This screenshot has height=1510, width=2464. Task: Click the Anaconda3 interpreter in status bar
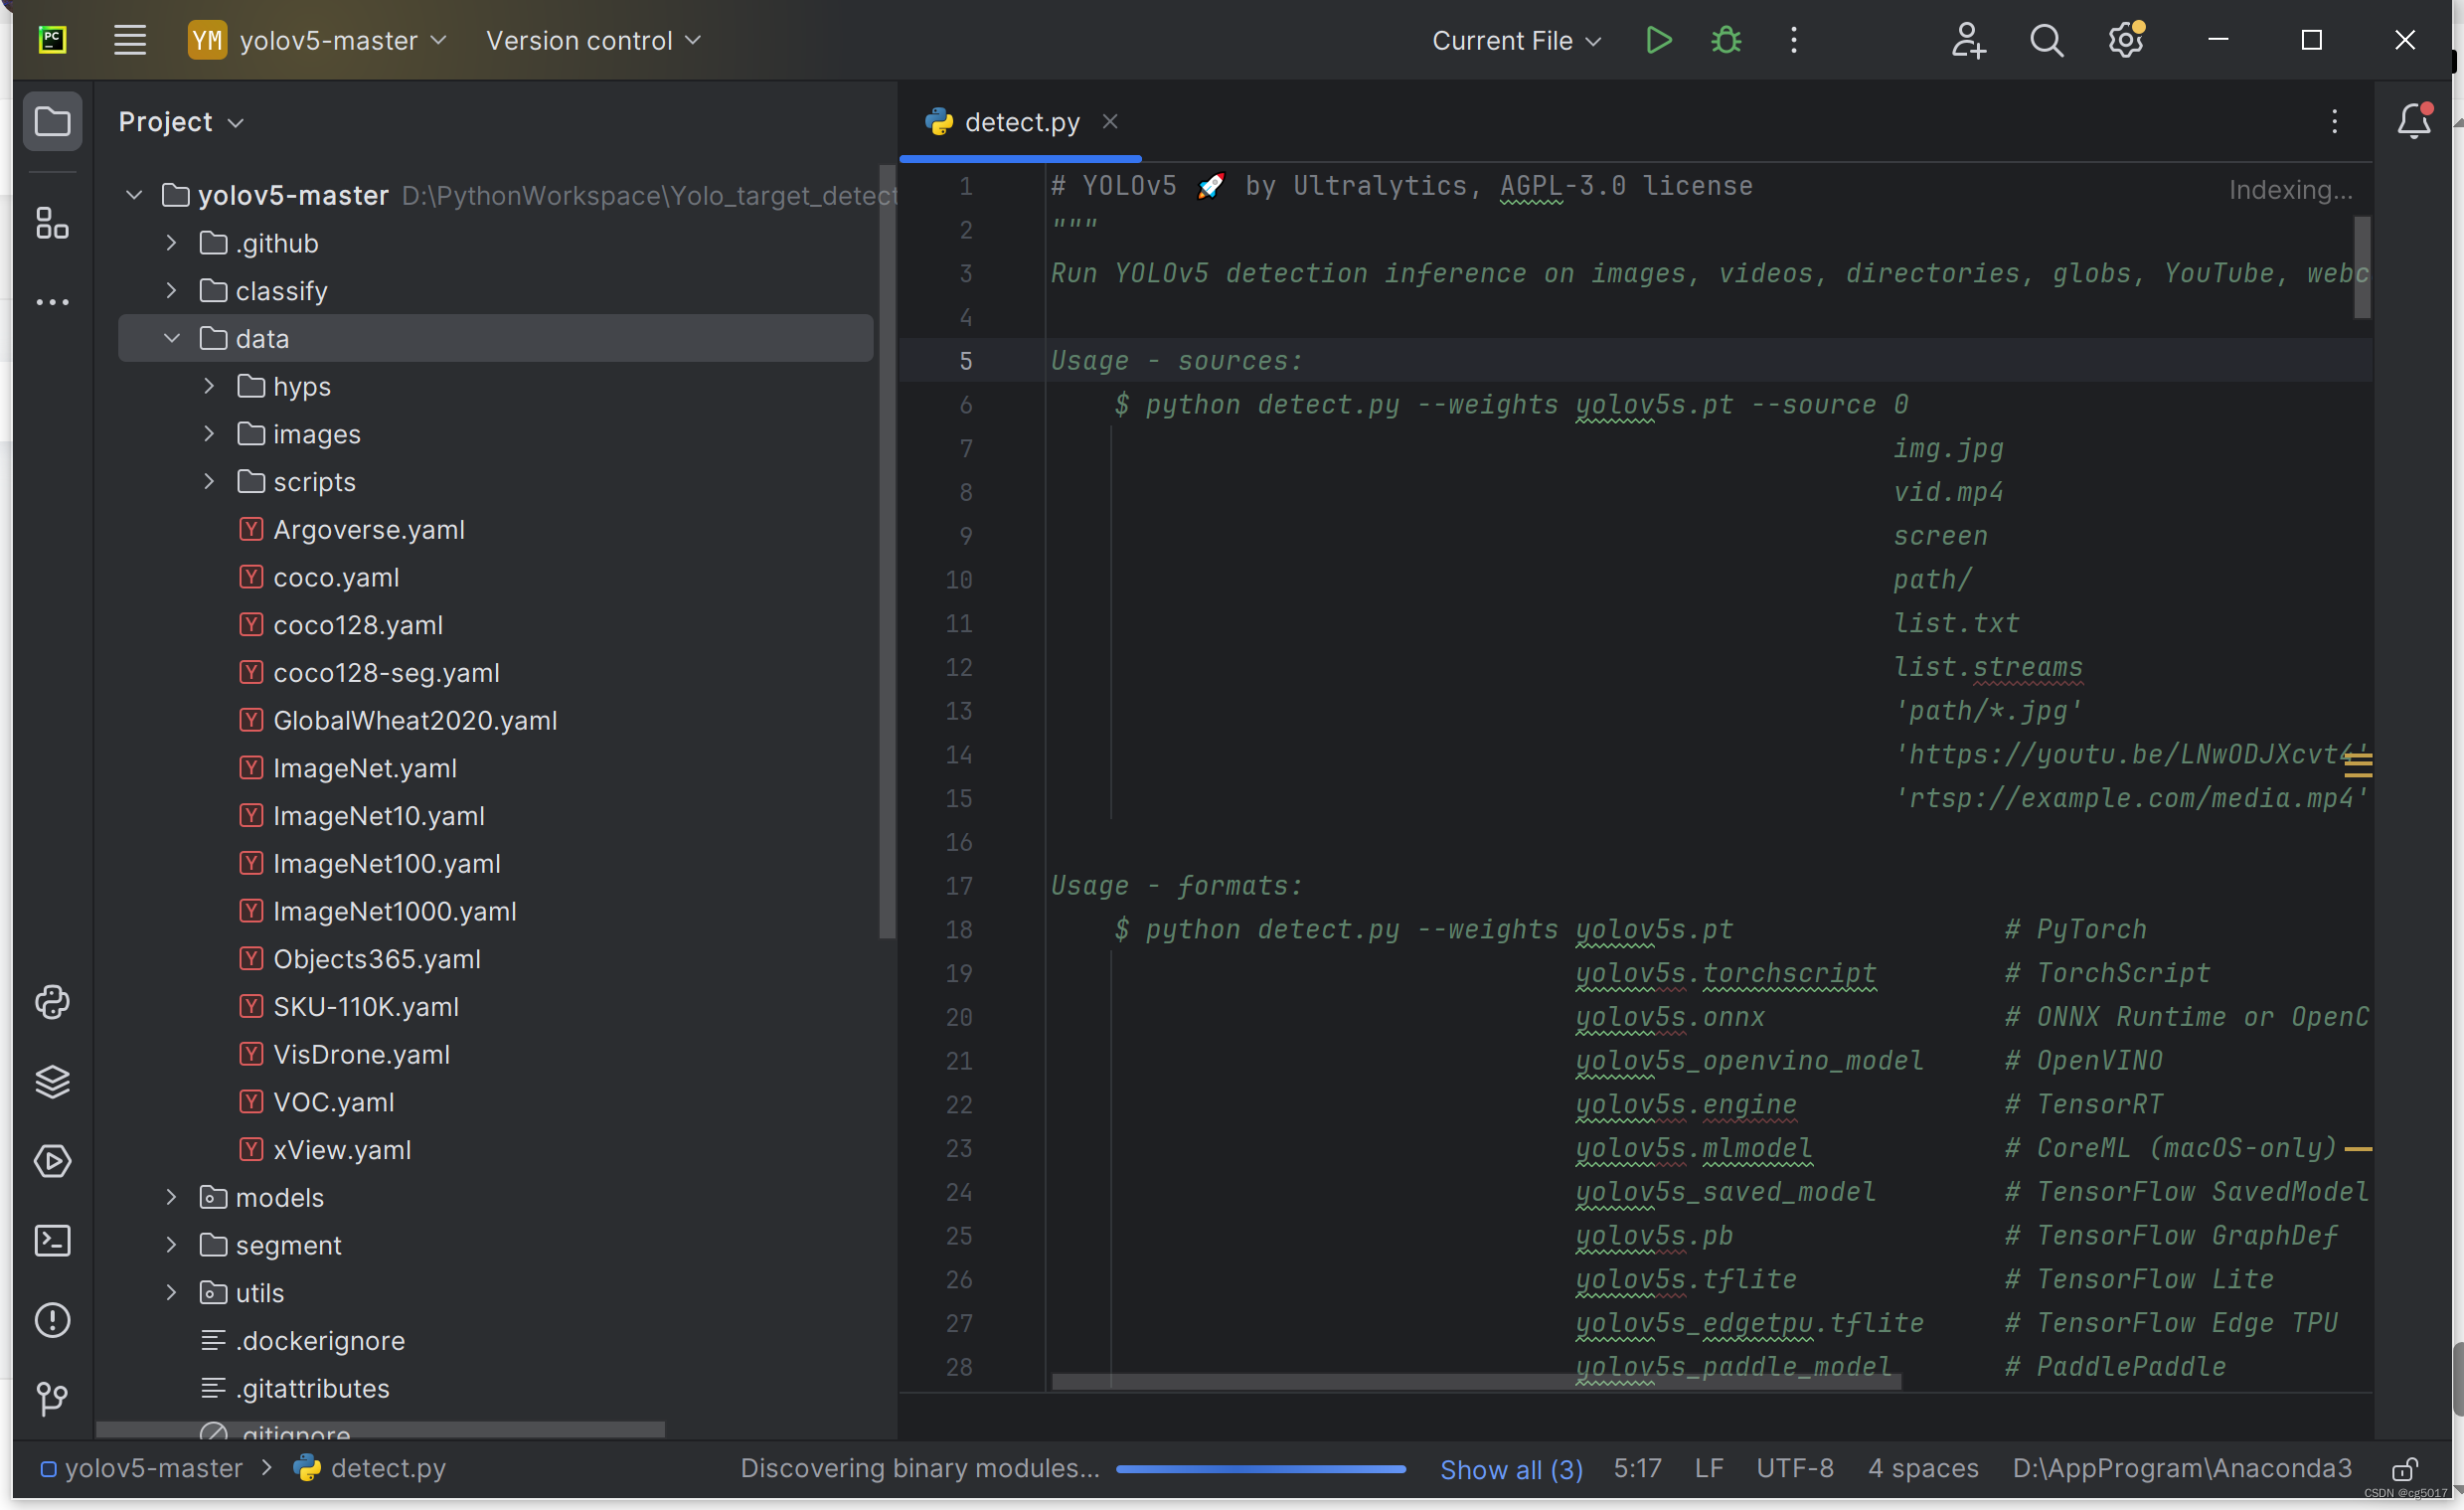(x=2181, y=1468)
